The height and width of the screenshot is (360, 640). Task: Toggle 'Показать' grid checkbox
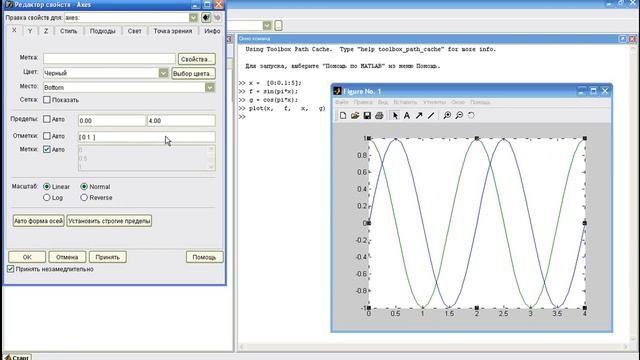click(47, 100)
